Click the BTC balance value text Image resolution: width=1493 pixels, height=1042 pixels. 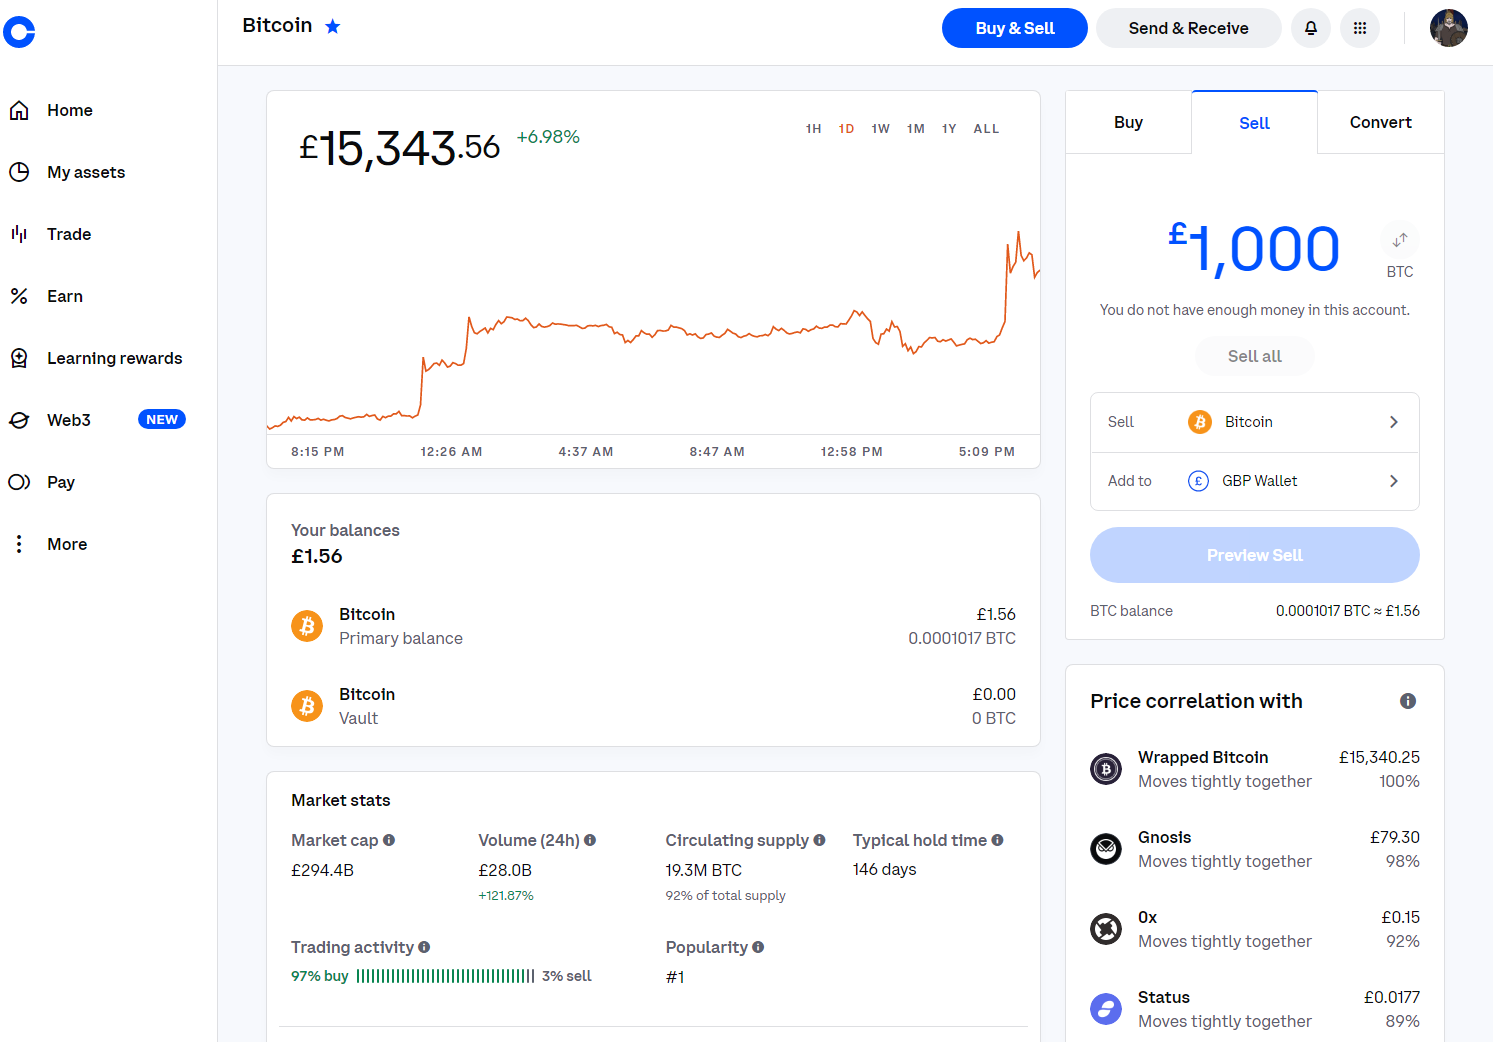click(1348, 611)
